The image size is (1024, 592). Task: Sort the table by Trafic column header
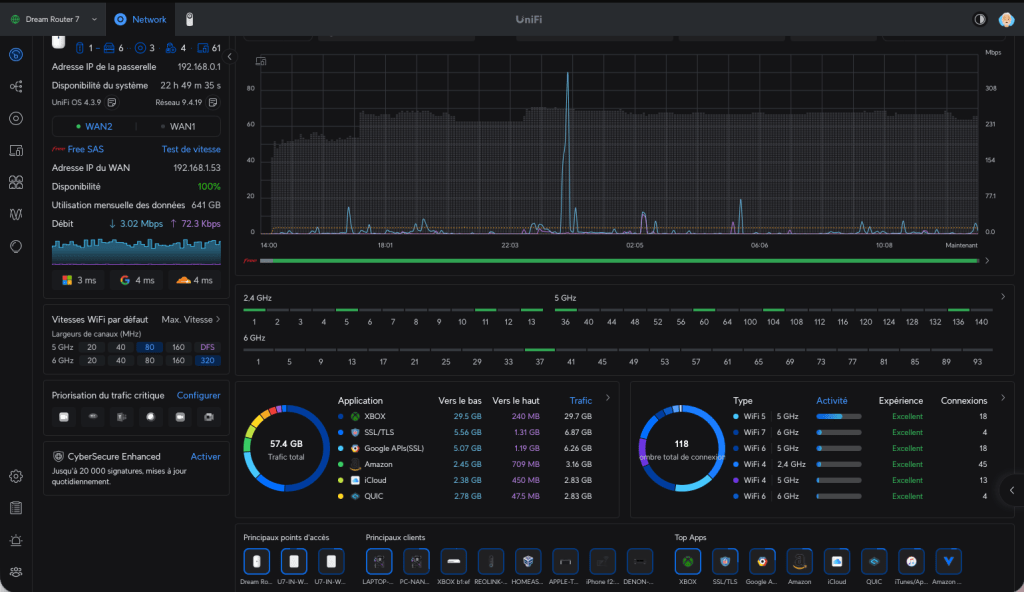click(580, 400)
